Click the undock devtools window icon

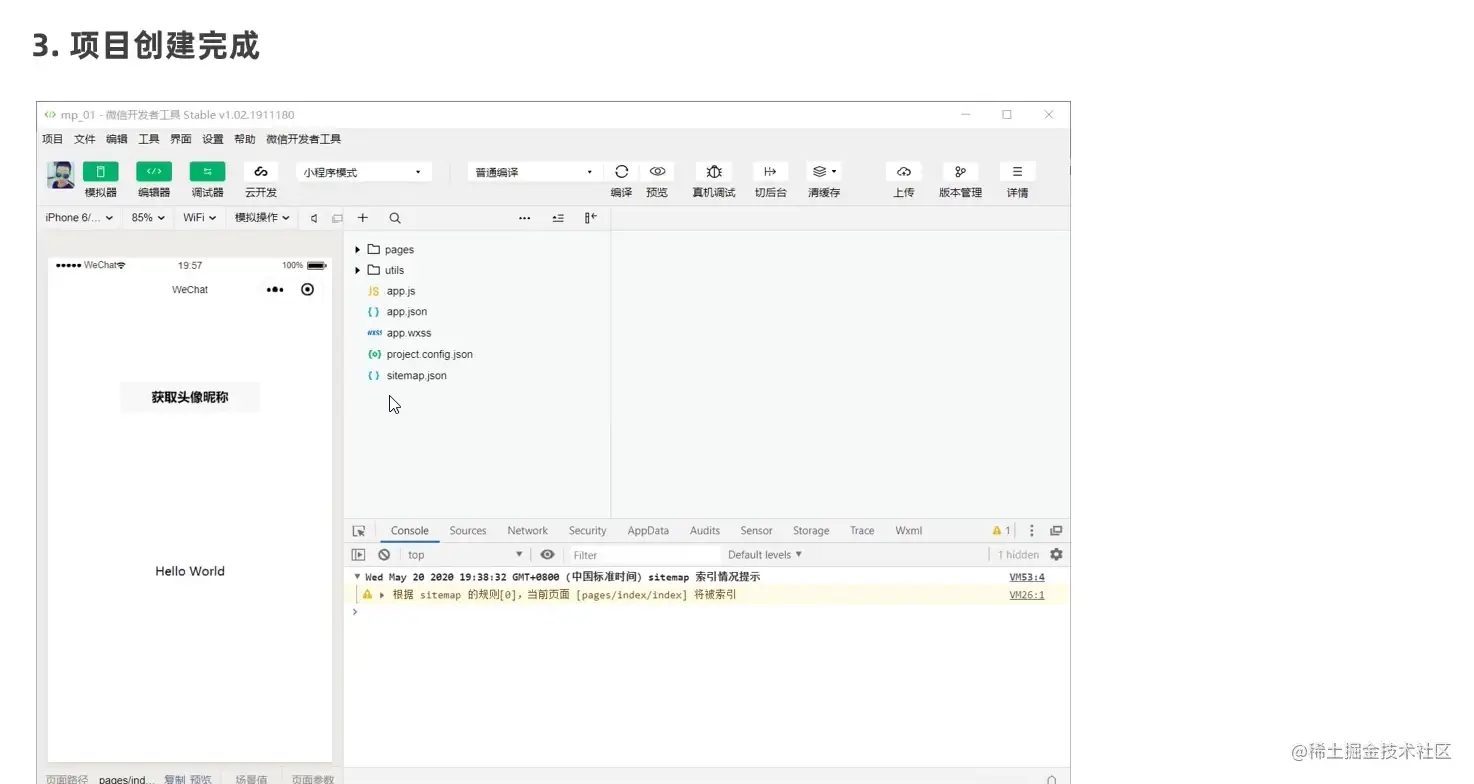tap(1056, 531)
